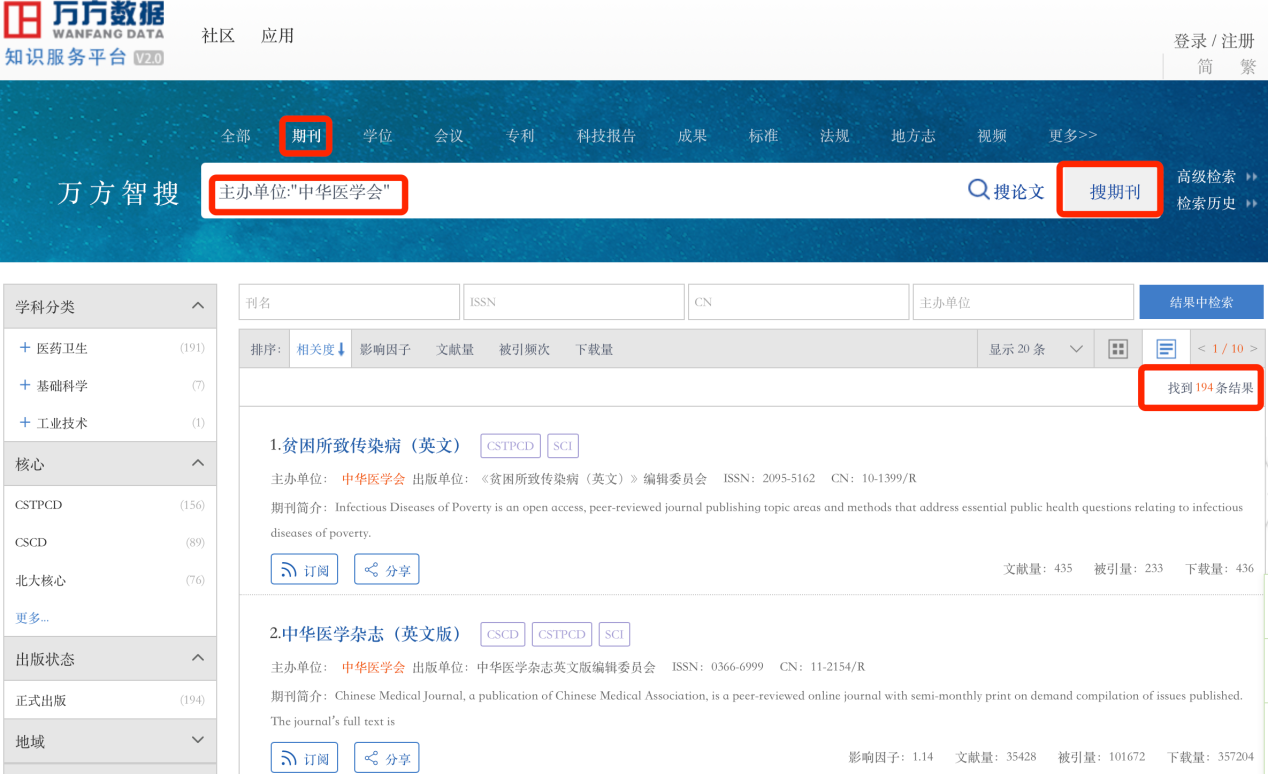
Task: Click 中华医学会 sponsor of 中华医学杂志
Action: tap(373, 667)
